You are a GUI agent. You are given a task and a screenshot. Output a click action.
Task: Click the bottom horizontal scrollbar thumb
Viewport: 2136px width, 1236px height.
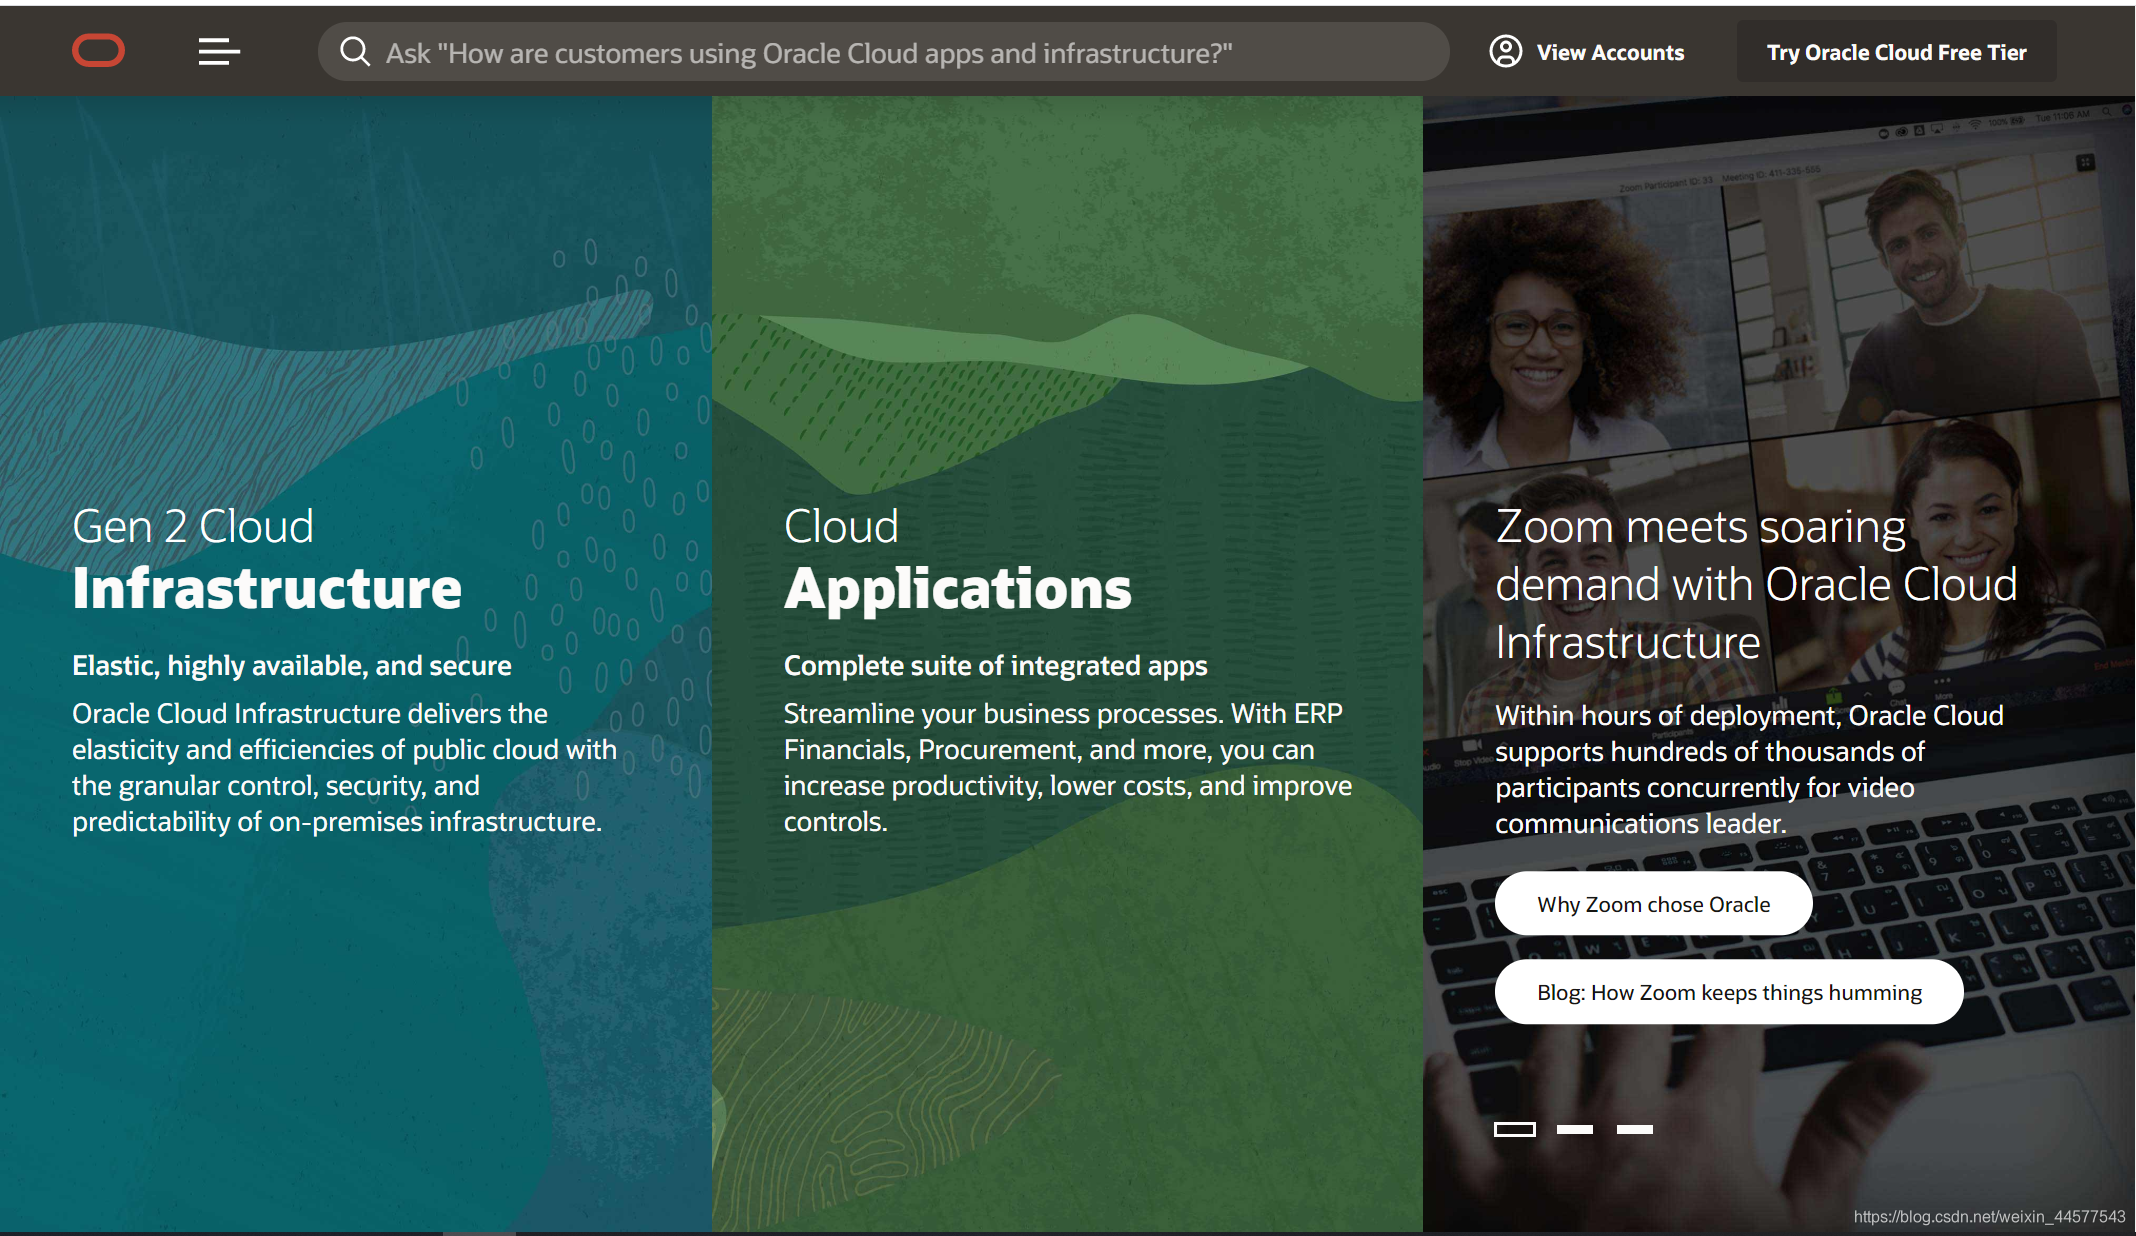coord(478,1232)
